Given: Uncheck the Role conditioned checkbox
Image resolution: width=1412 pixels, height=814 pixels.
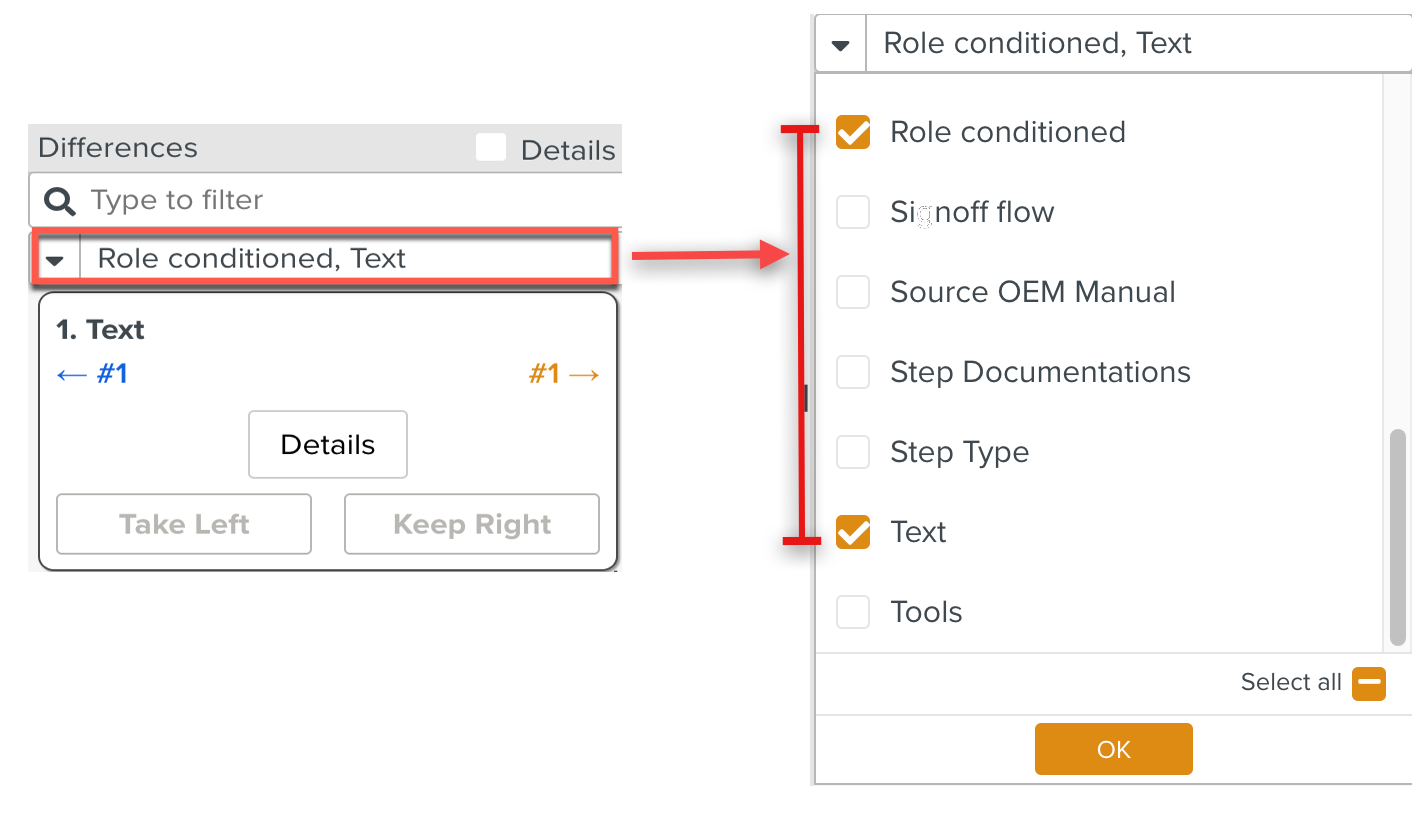Looking at the screenshot, I should (853, 132).
